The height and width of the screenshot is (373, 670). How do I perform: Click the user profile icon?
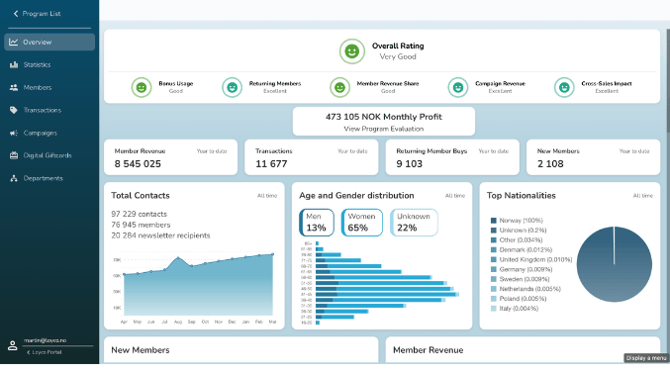(x=12, y=345)
